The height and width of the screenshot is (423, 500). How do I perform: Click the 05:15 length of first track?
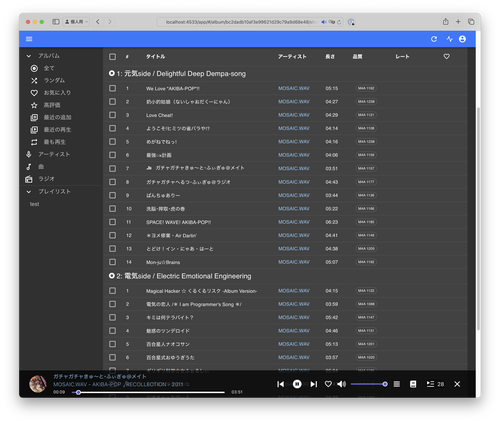(332, 88)
